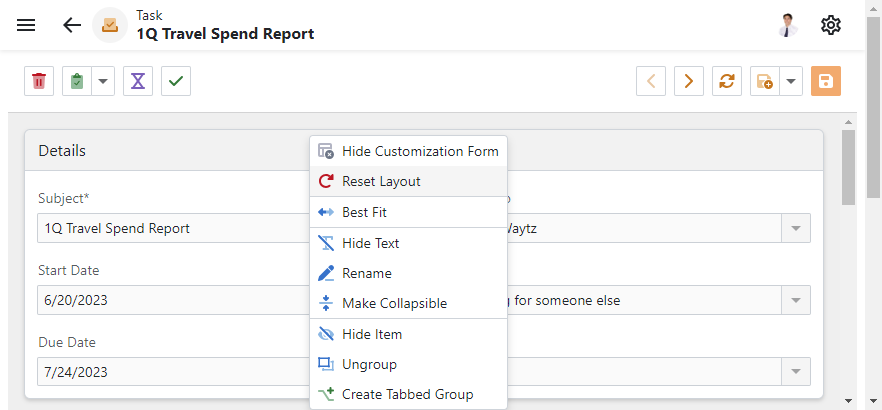Click the Due Date input field
This screenshot has height=410, width=882.
point(170,372)
